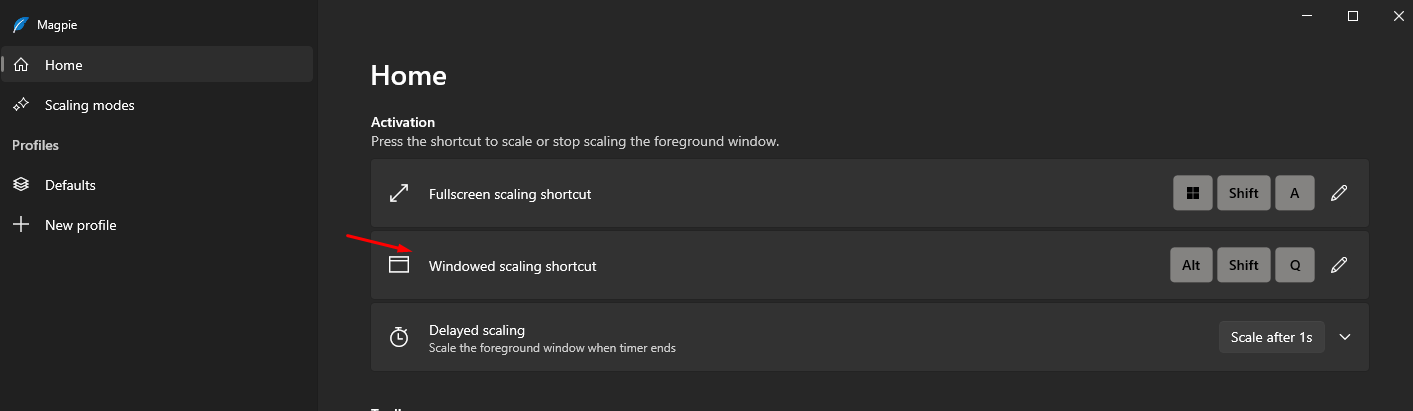Click the Magpie feather app icon
Image resolution: width=1413 pixels, height=411 pixels.
[20, 25]
